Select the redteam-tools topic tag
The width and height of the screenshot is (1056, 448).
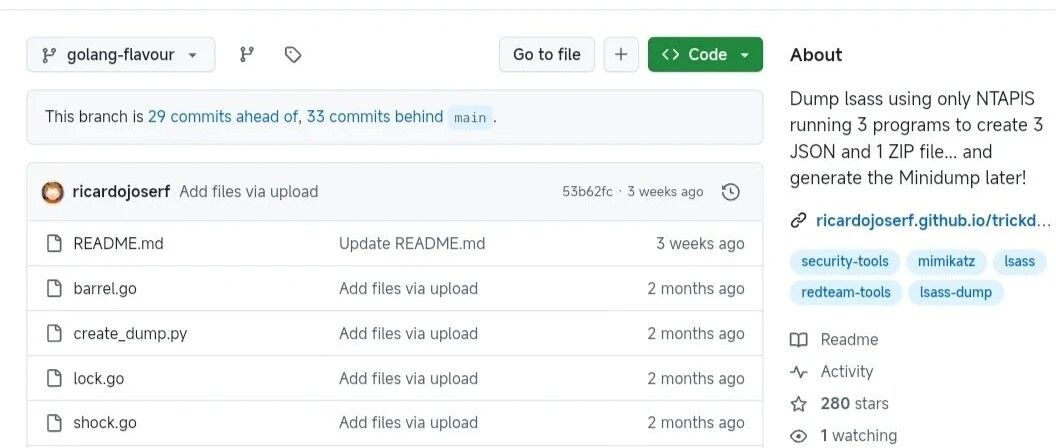pos(846,292)
